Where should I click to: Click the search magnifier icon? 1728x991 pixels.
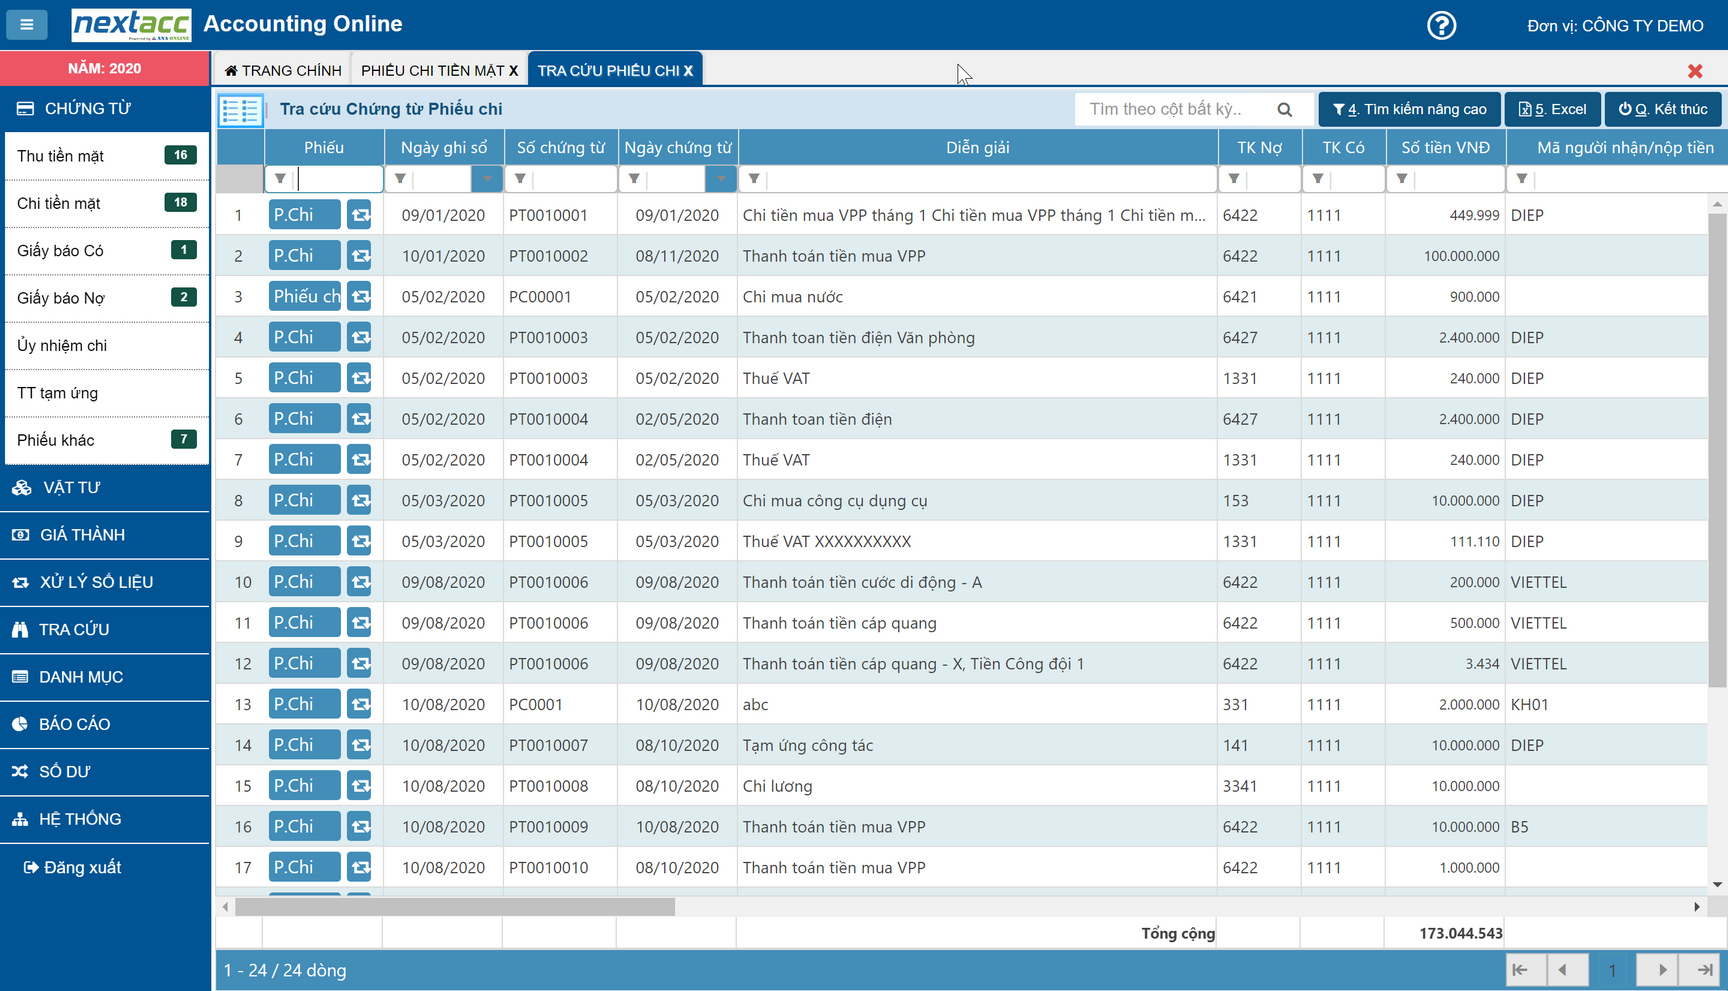click(1285, 110)
